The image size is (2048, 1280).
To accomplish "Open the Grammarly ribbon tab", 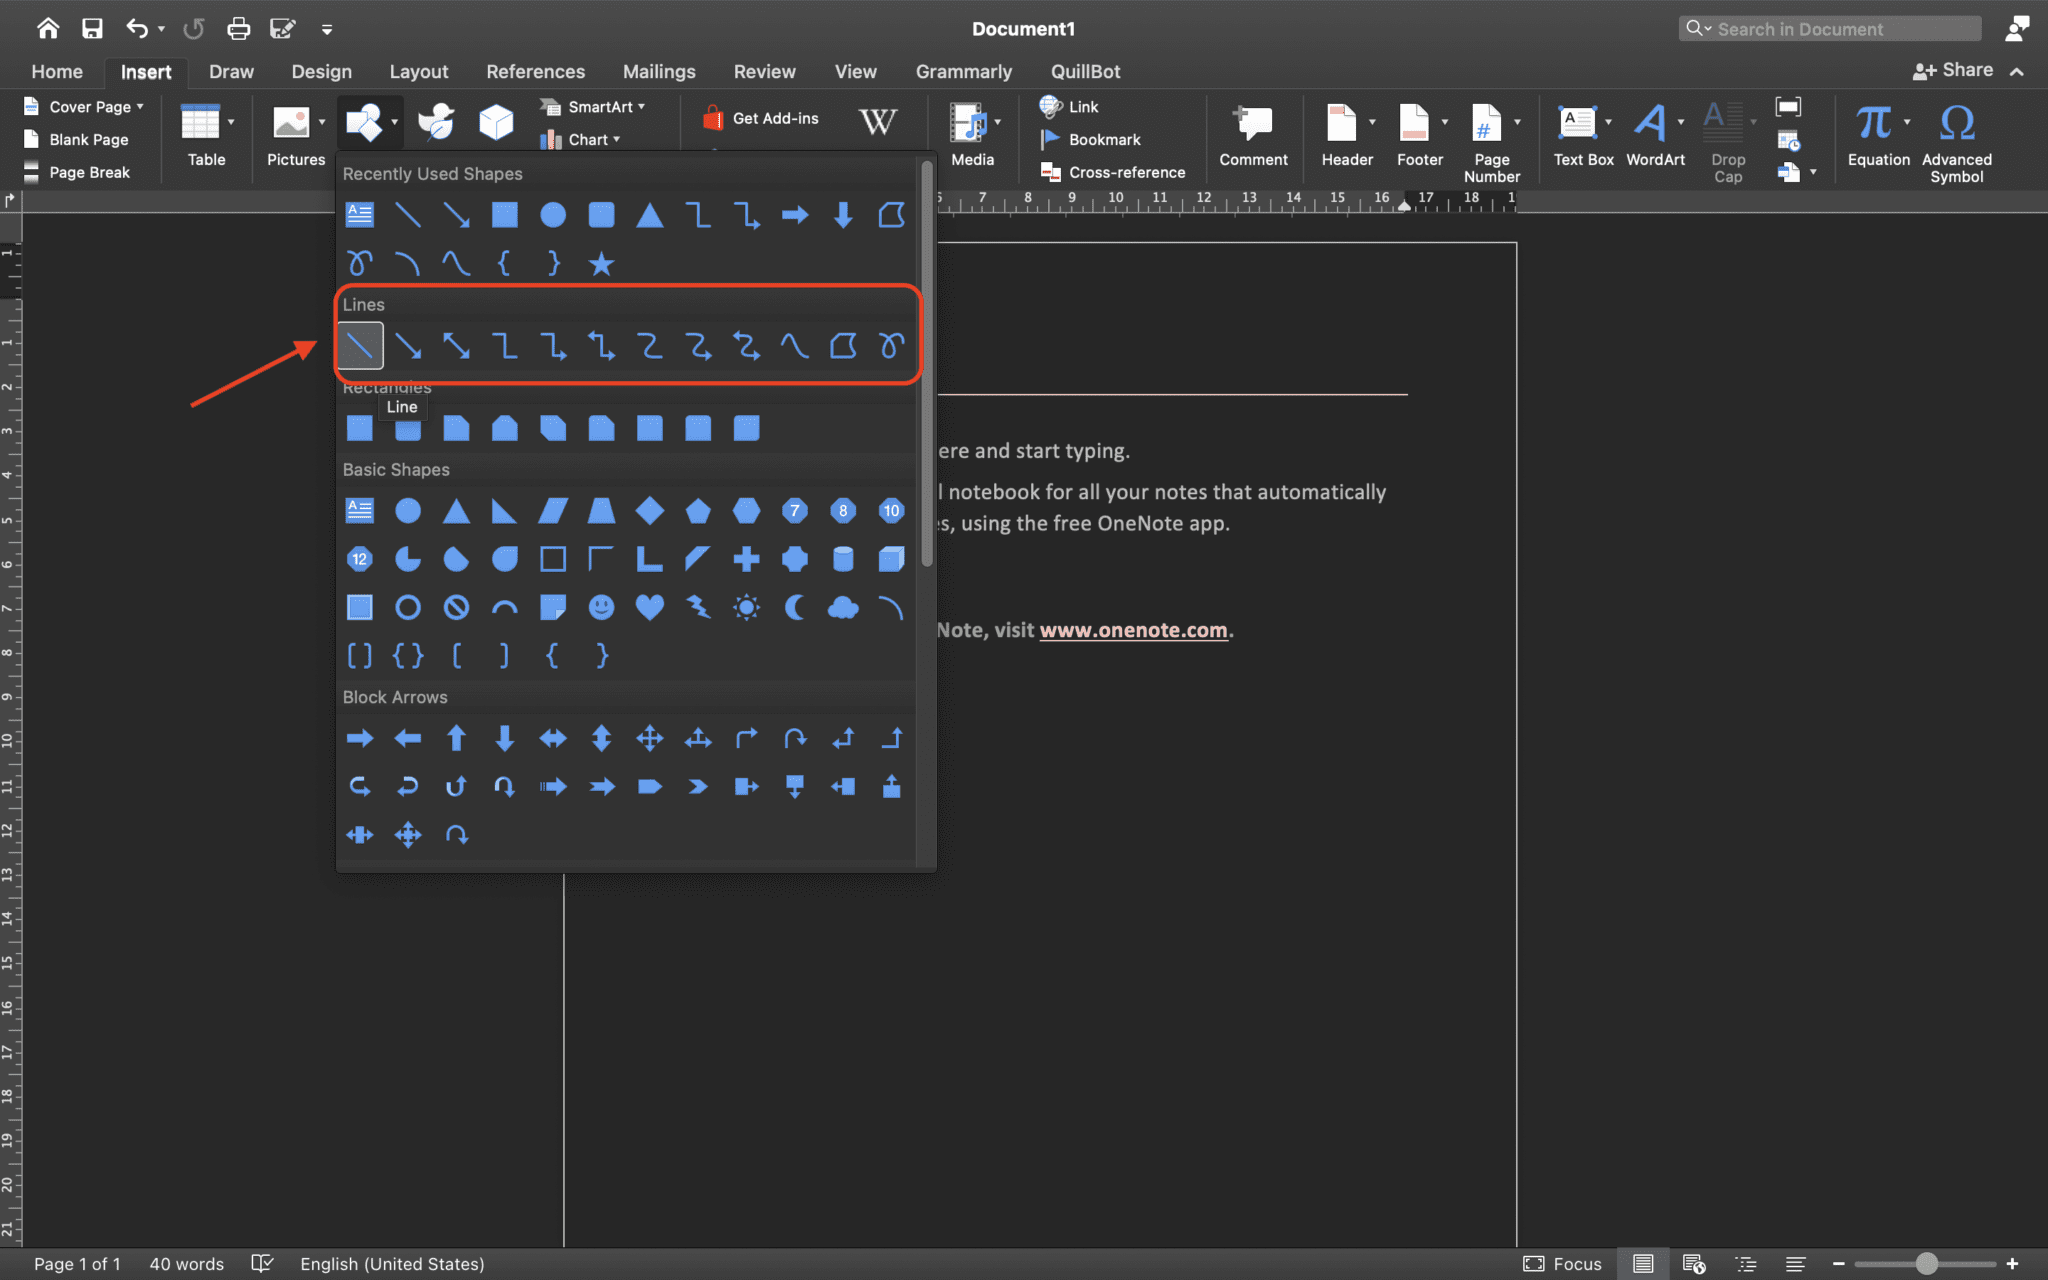I will (962, 71).
